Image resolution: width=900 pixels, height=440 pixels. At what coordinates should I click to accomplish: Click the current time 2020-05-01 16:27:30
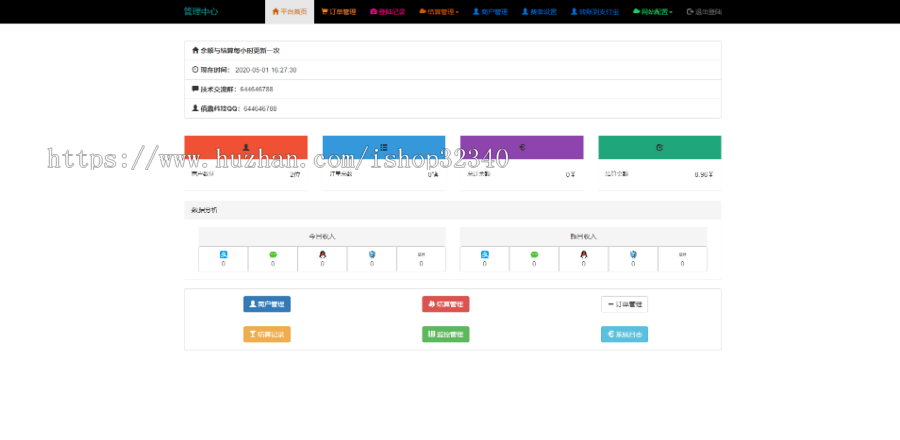click(x=266, y=70)
